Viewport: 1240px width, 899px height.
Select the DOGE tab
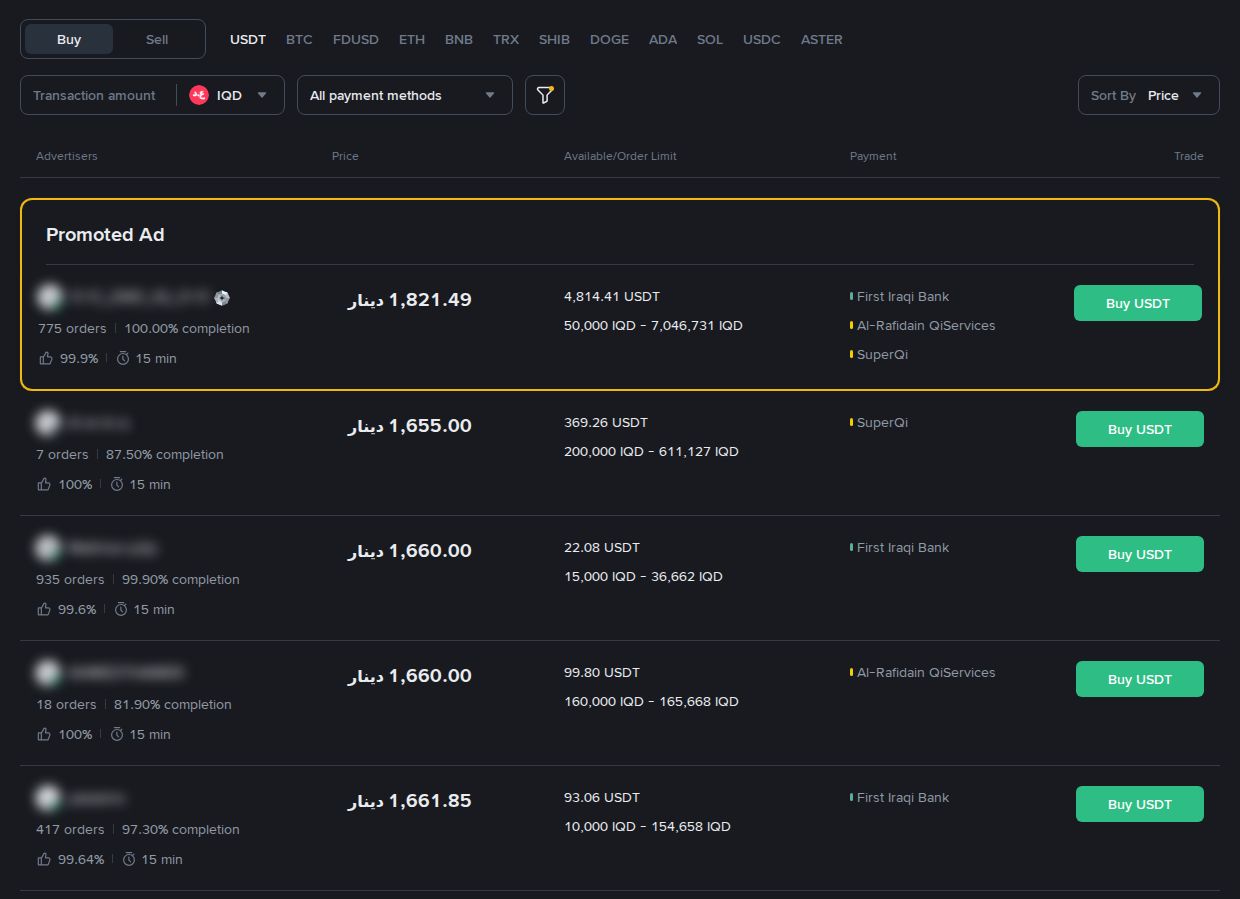tap(609, 40)
